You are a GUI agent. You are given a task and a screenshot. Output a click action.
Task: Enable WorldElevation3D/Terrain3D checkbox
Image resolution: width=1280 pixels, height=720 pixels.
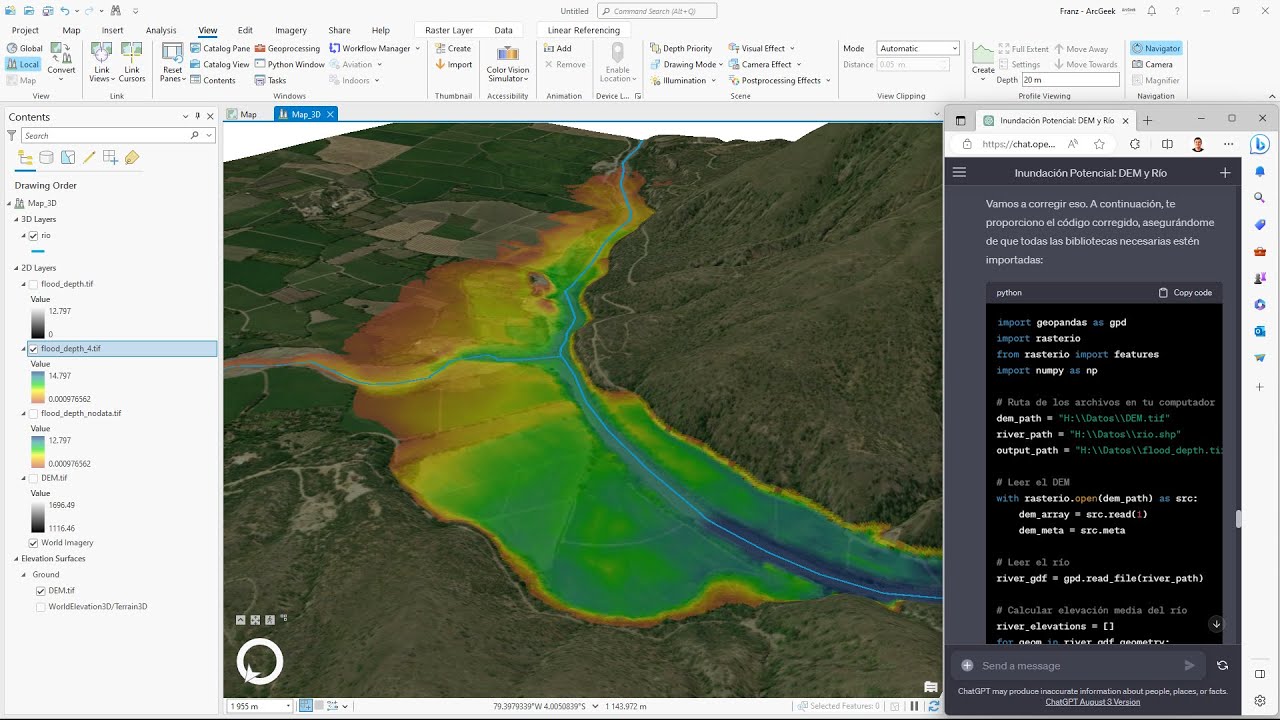(x=41, y=607)
